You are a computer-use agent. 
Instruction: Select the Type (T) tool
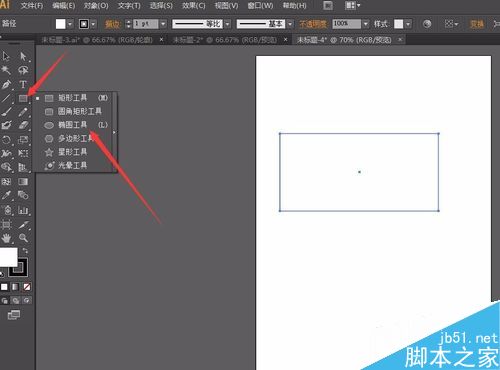click(x=23, y=84)
